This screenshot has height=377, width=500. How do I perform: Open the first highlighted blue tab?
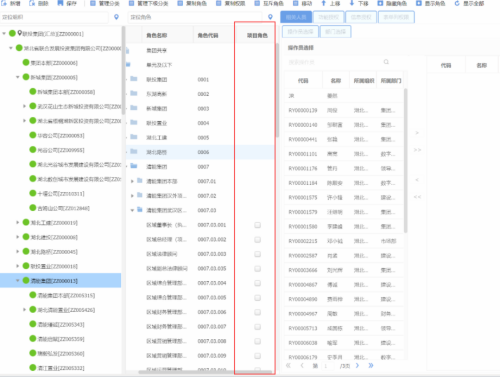296,17
